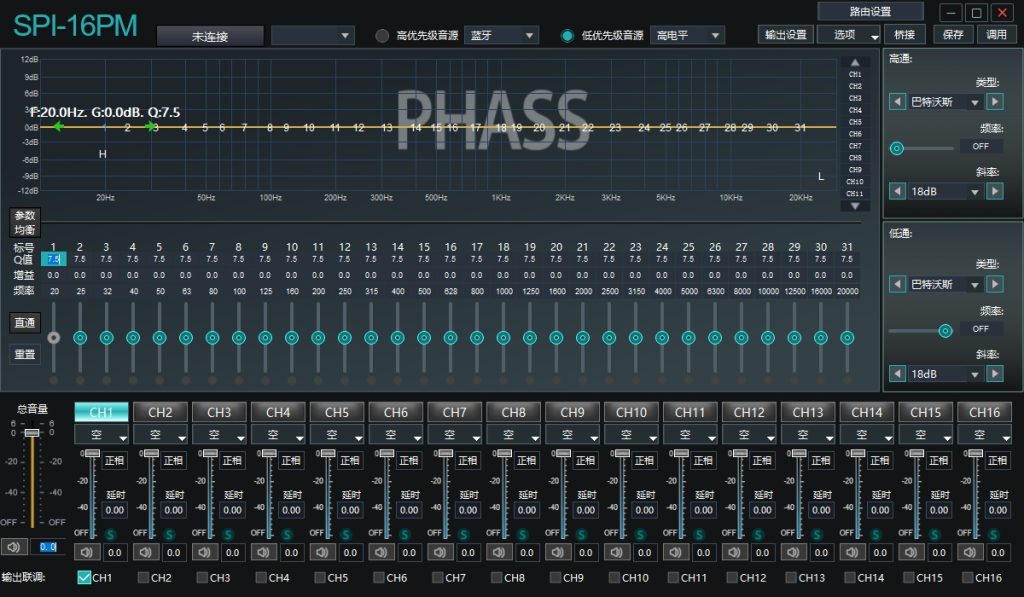1024x597 pixels.
Task: Enable the CH2 output link checkbox
Action: click(x=143, y=577)
